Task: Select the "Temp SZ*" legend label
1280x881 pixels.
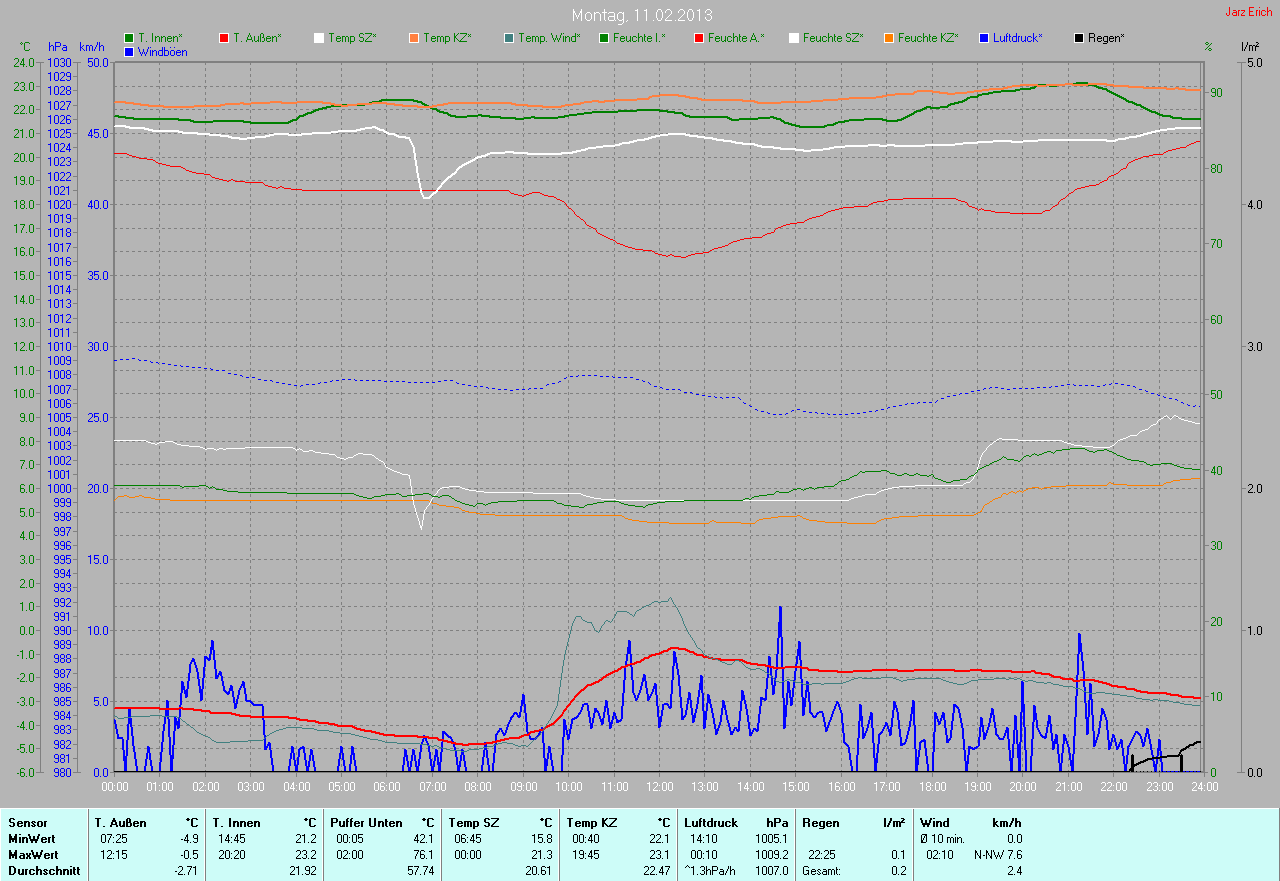Action: (352, 38)
